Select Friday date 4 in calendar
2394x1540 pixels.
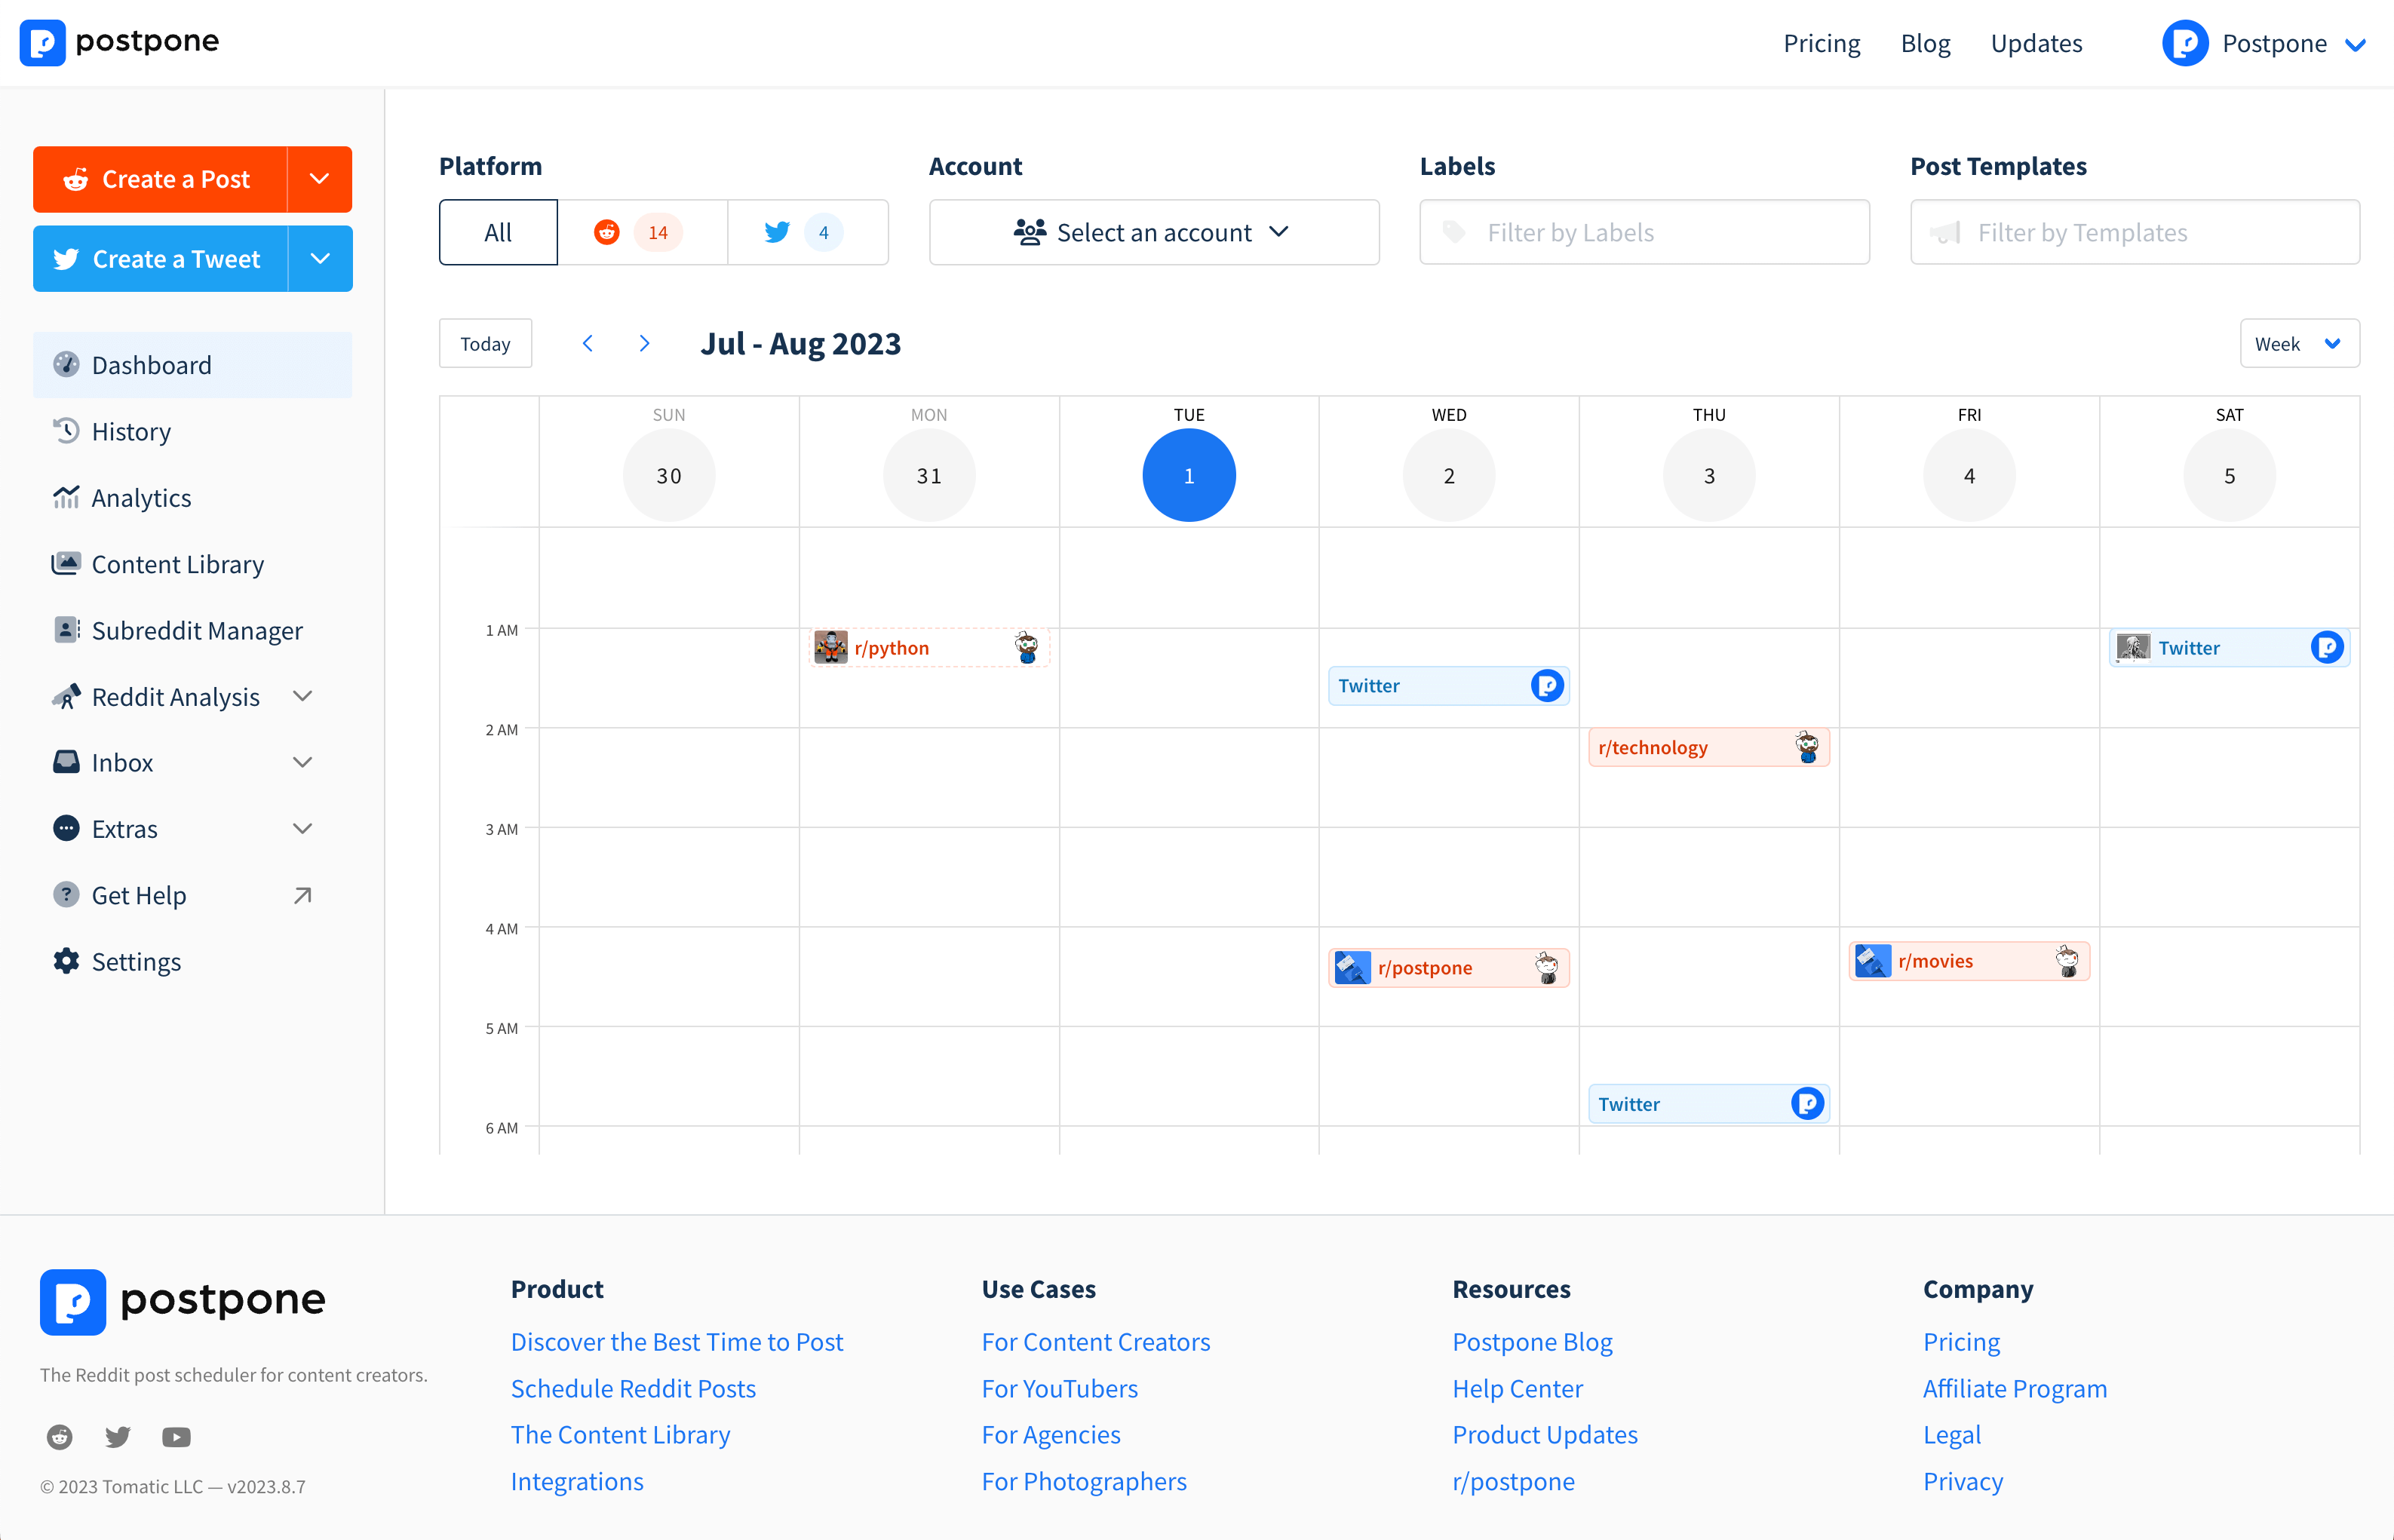[x=1969, y=475]
